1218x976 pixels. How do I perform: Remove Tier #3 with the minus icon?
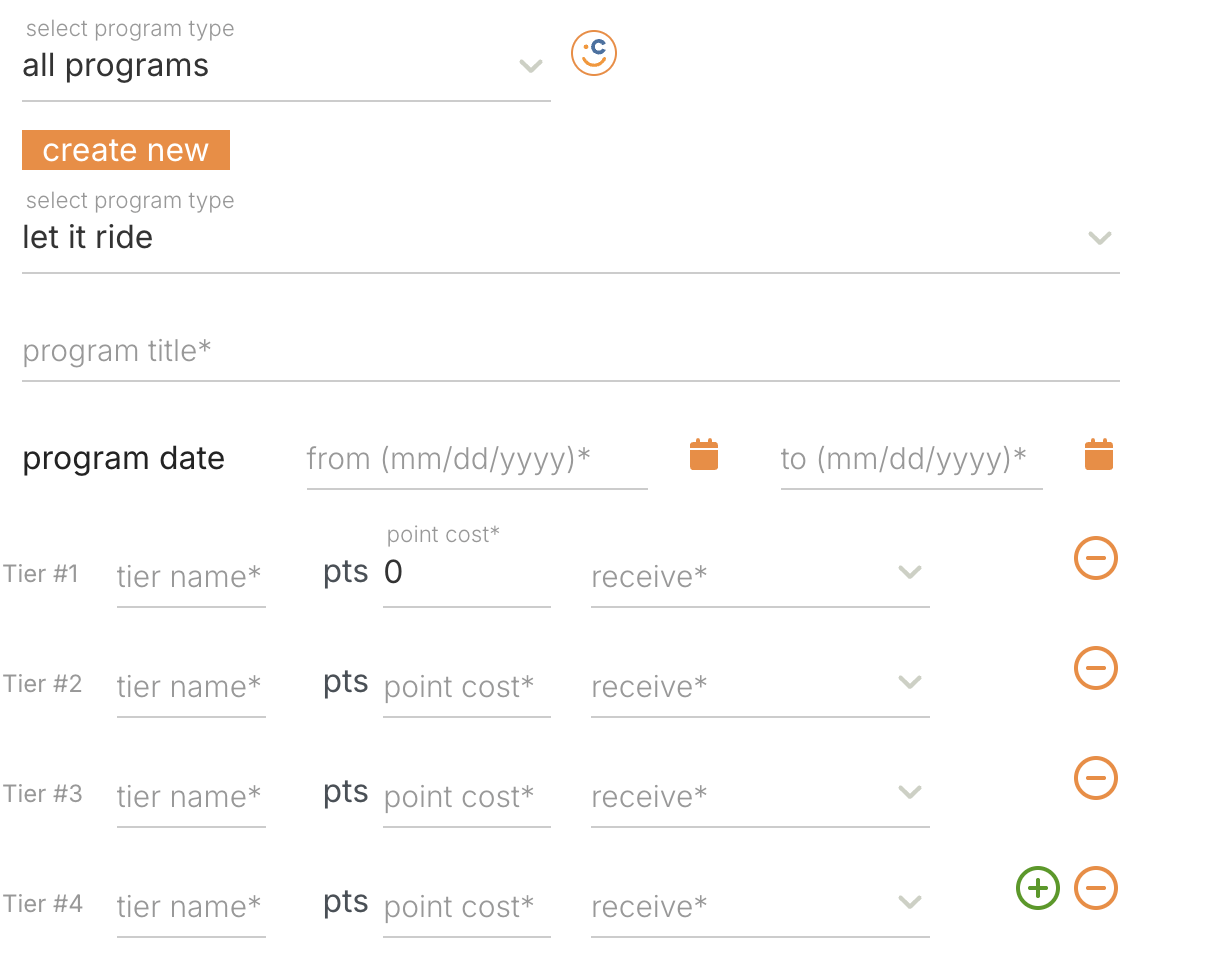1095,778
